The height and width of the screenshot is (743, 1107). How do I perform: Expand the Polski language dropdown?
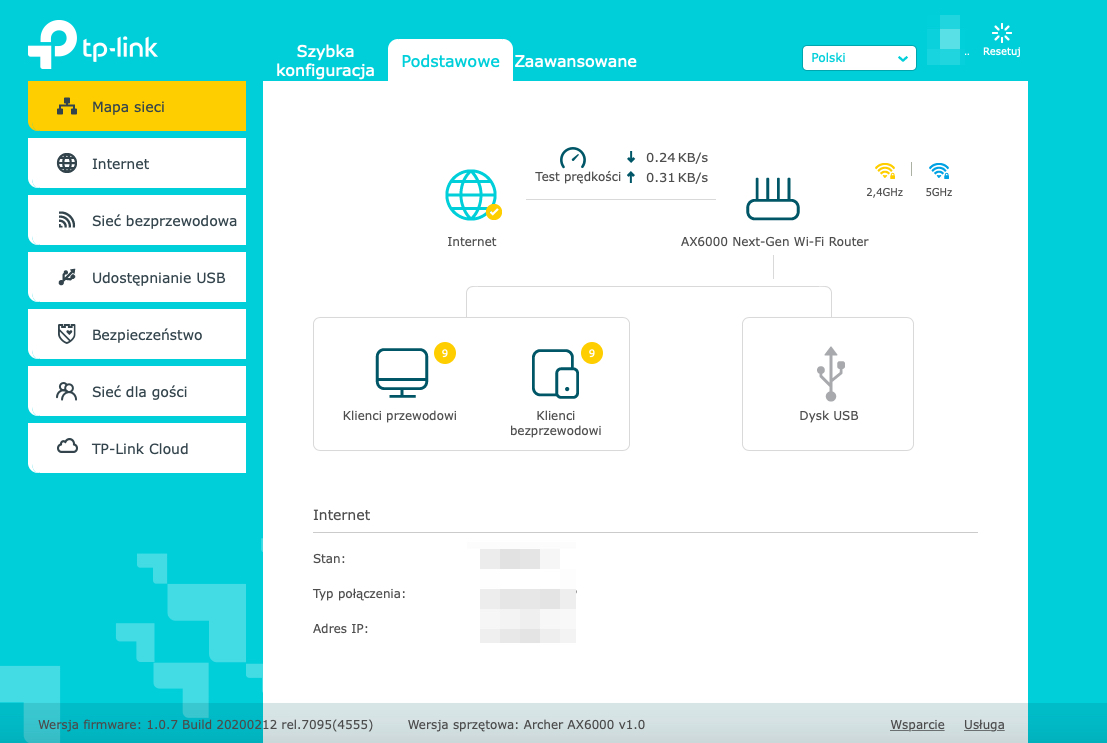(x=859, y=58)
